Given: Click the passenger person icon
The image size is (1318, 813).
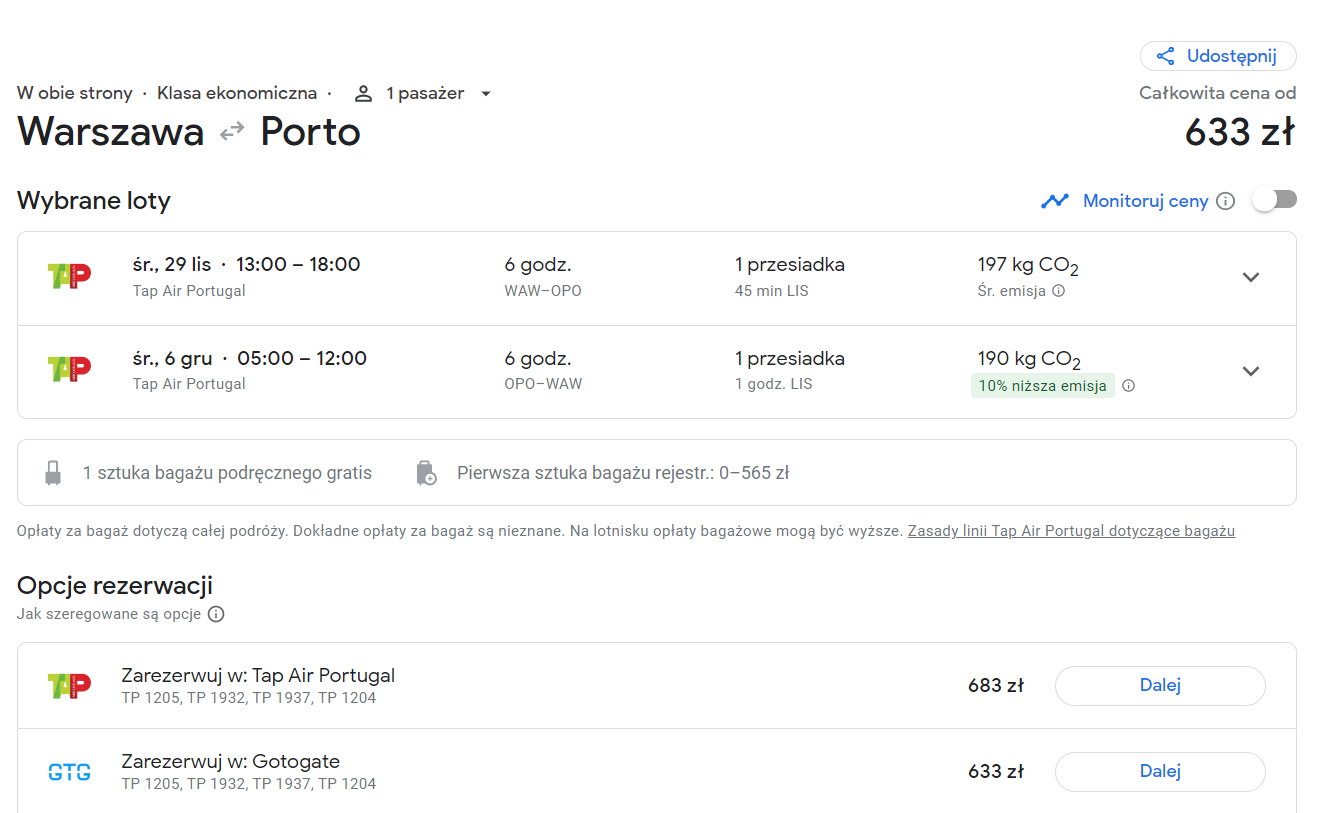Looking at the screenshot, I should 363,94.
